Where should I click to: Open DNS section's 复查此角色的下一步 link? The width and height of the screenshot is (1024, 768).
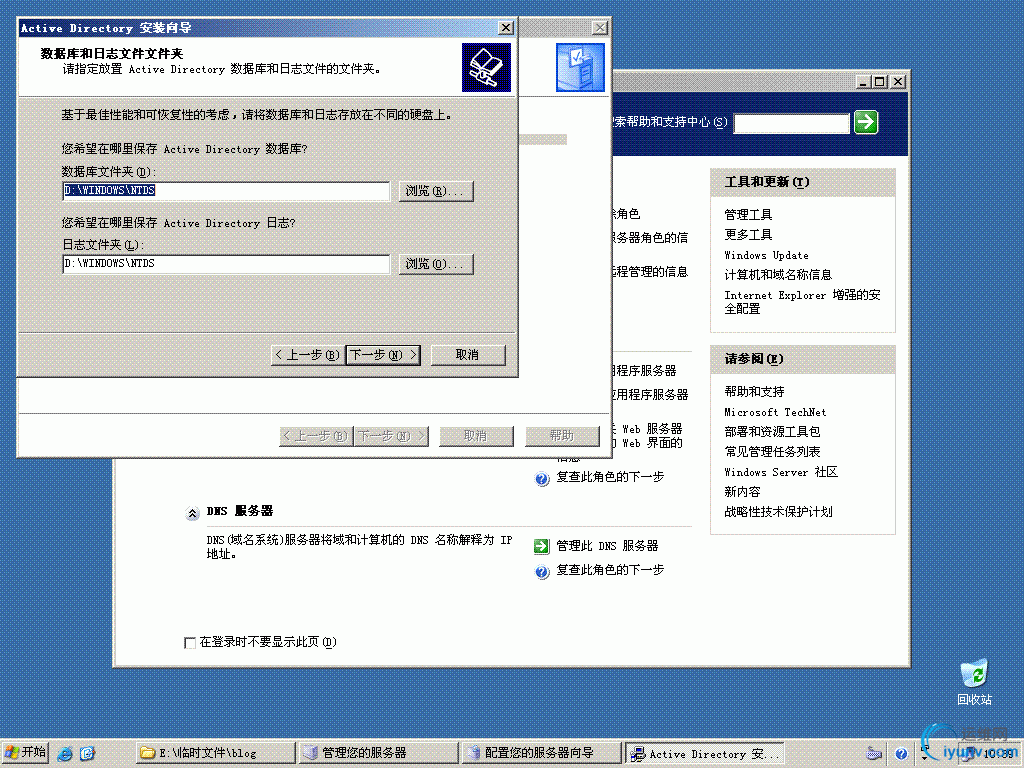(610, 570)
